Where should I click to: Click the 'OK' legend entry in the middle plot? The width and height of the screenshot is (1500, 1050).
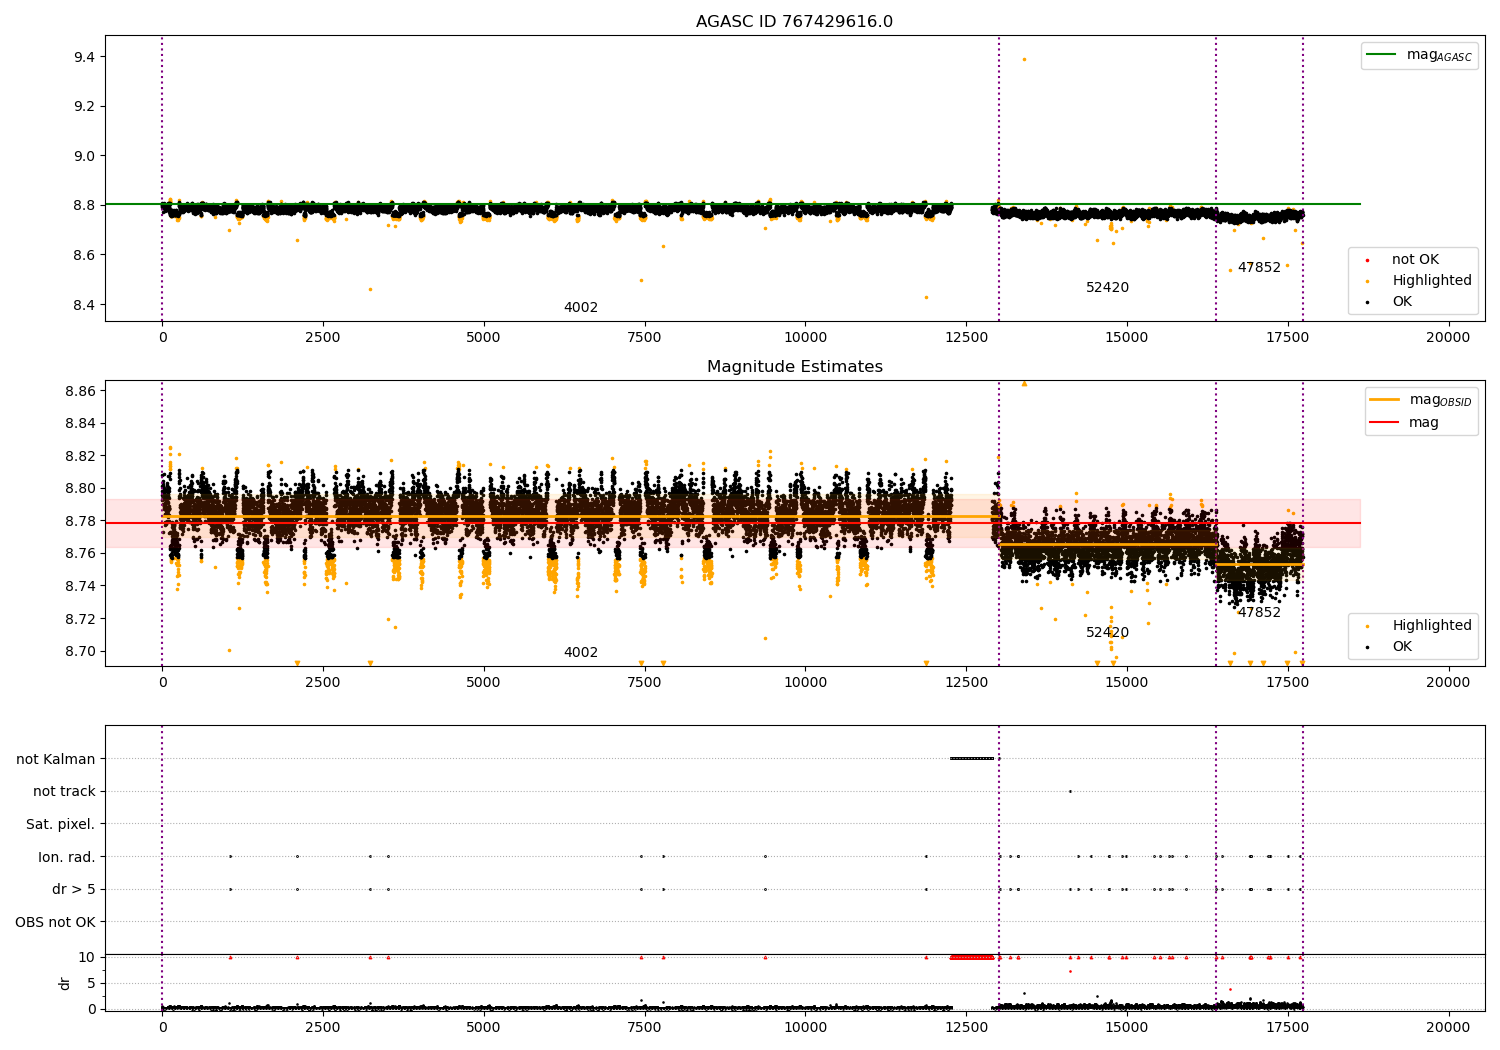[x=1390, y=647]
